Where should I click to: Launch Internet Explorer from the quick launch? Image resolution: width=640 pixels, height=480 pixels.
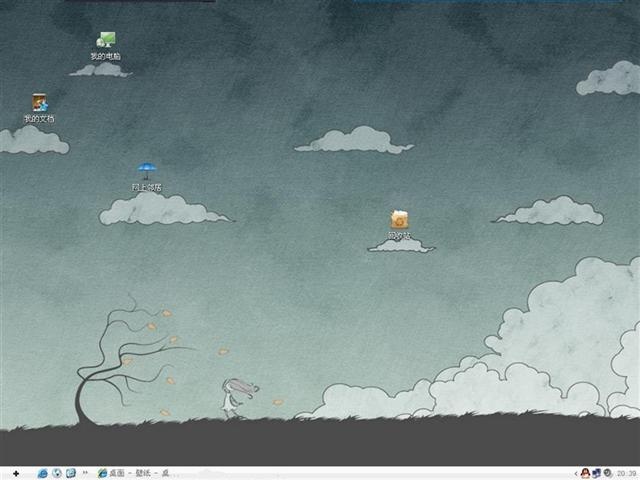tap(42, 473)
